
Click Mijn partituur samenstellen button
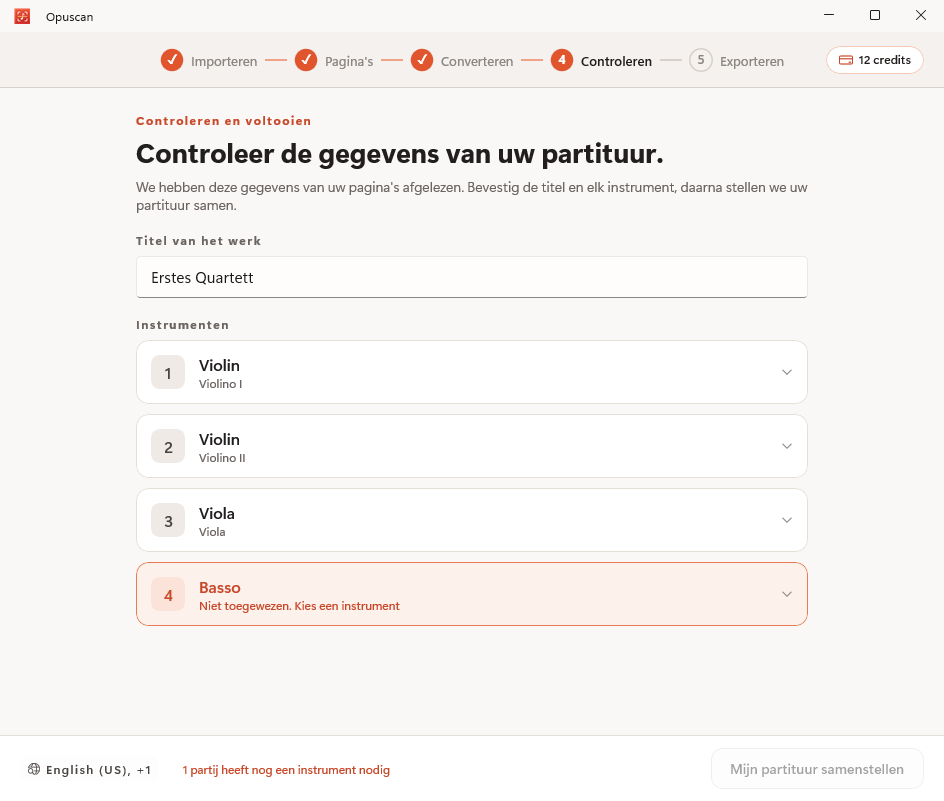tap(817, 769)
